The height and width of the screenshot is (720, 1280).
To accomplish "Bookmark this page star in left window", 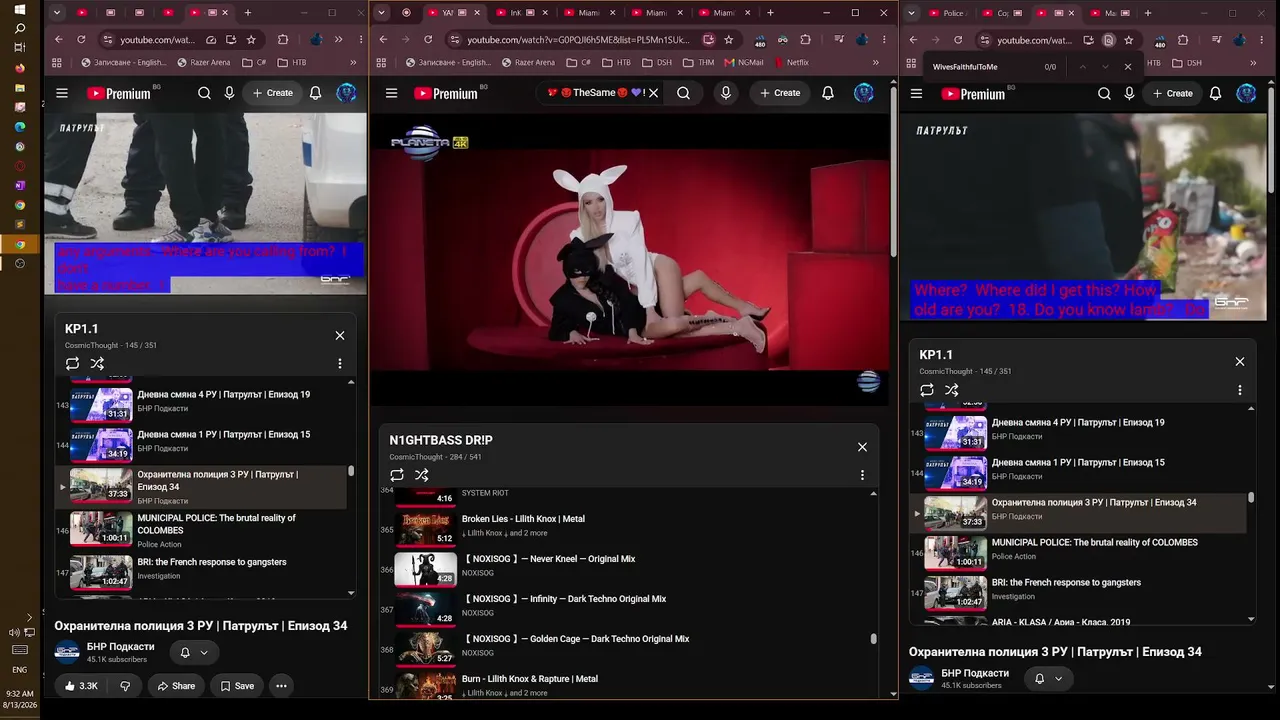I will coord(251,40).
